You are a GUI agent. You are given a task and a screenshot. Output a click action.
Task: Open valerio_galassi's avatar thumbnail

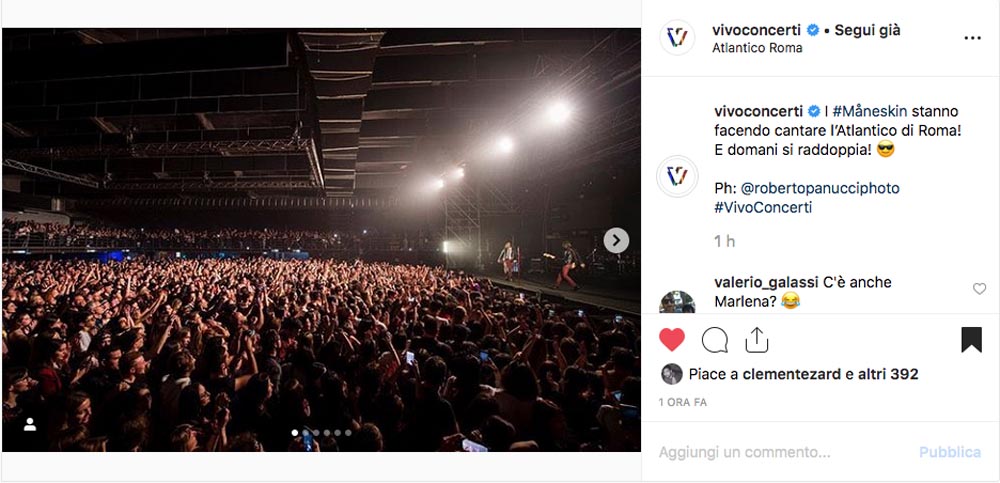coord(677,302)
